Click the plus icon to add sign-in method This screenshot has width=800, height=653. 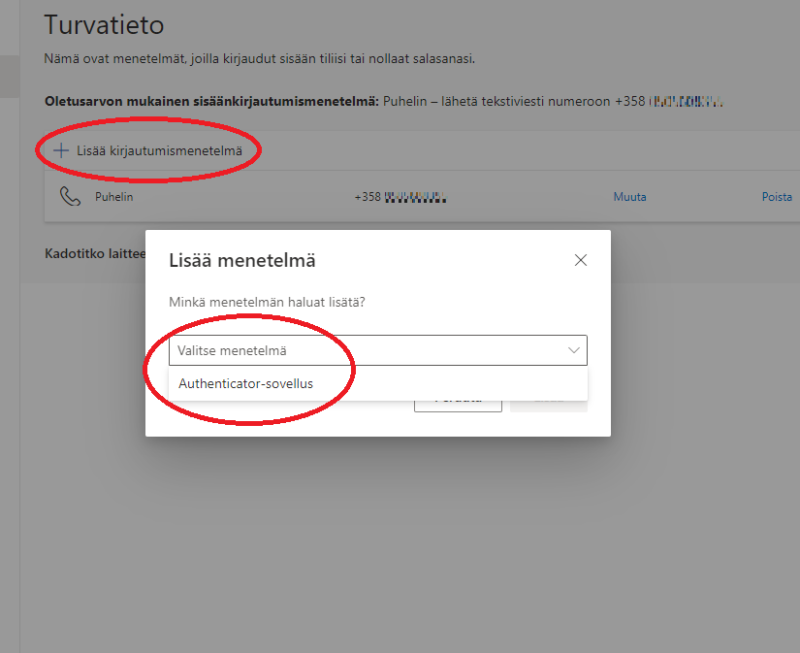point(62,149)
